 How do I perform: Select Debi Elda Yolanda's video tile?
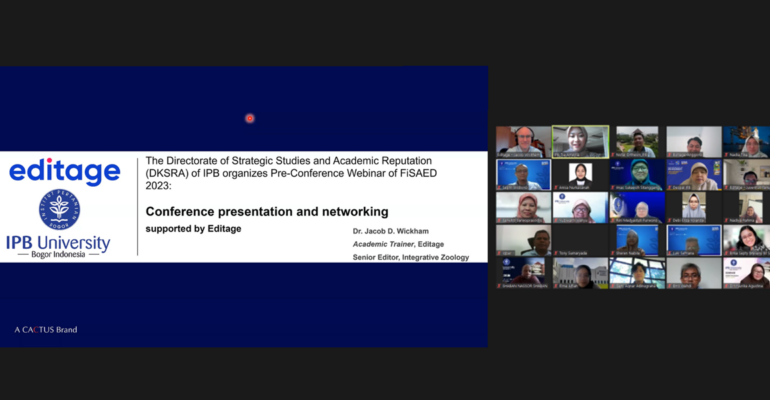point(694,206)
